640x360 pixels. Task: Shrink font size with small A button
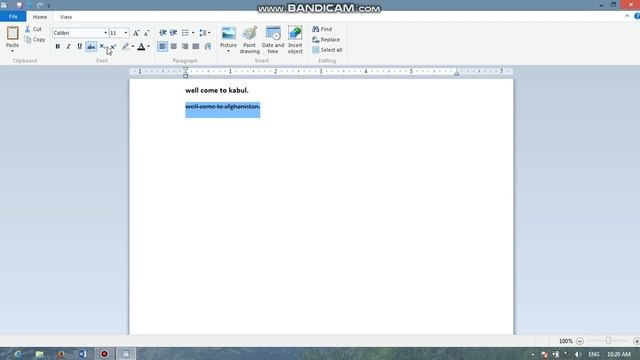coord(147,33)
